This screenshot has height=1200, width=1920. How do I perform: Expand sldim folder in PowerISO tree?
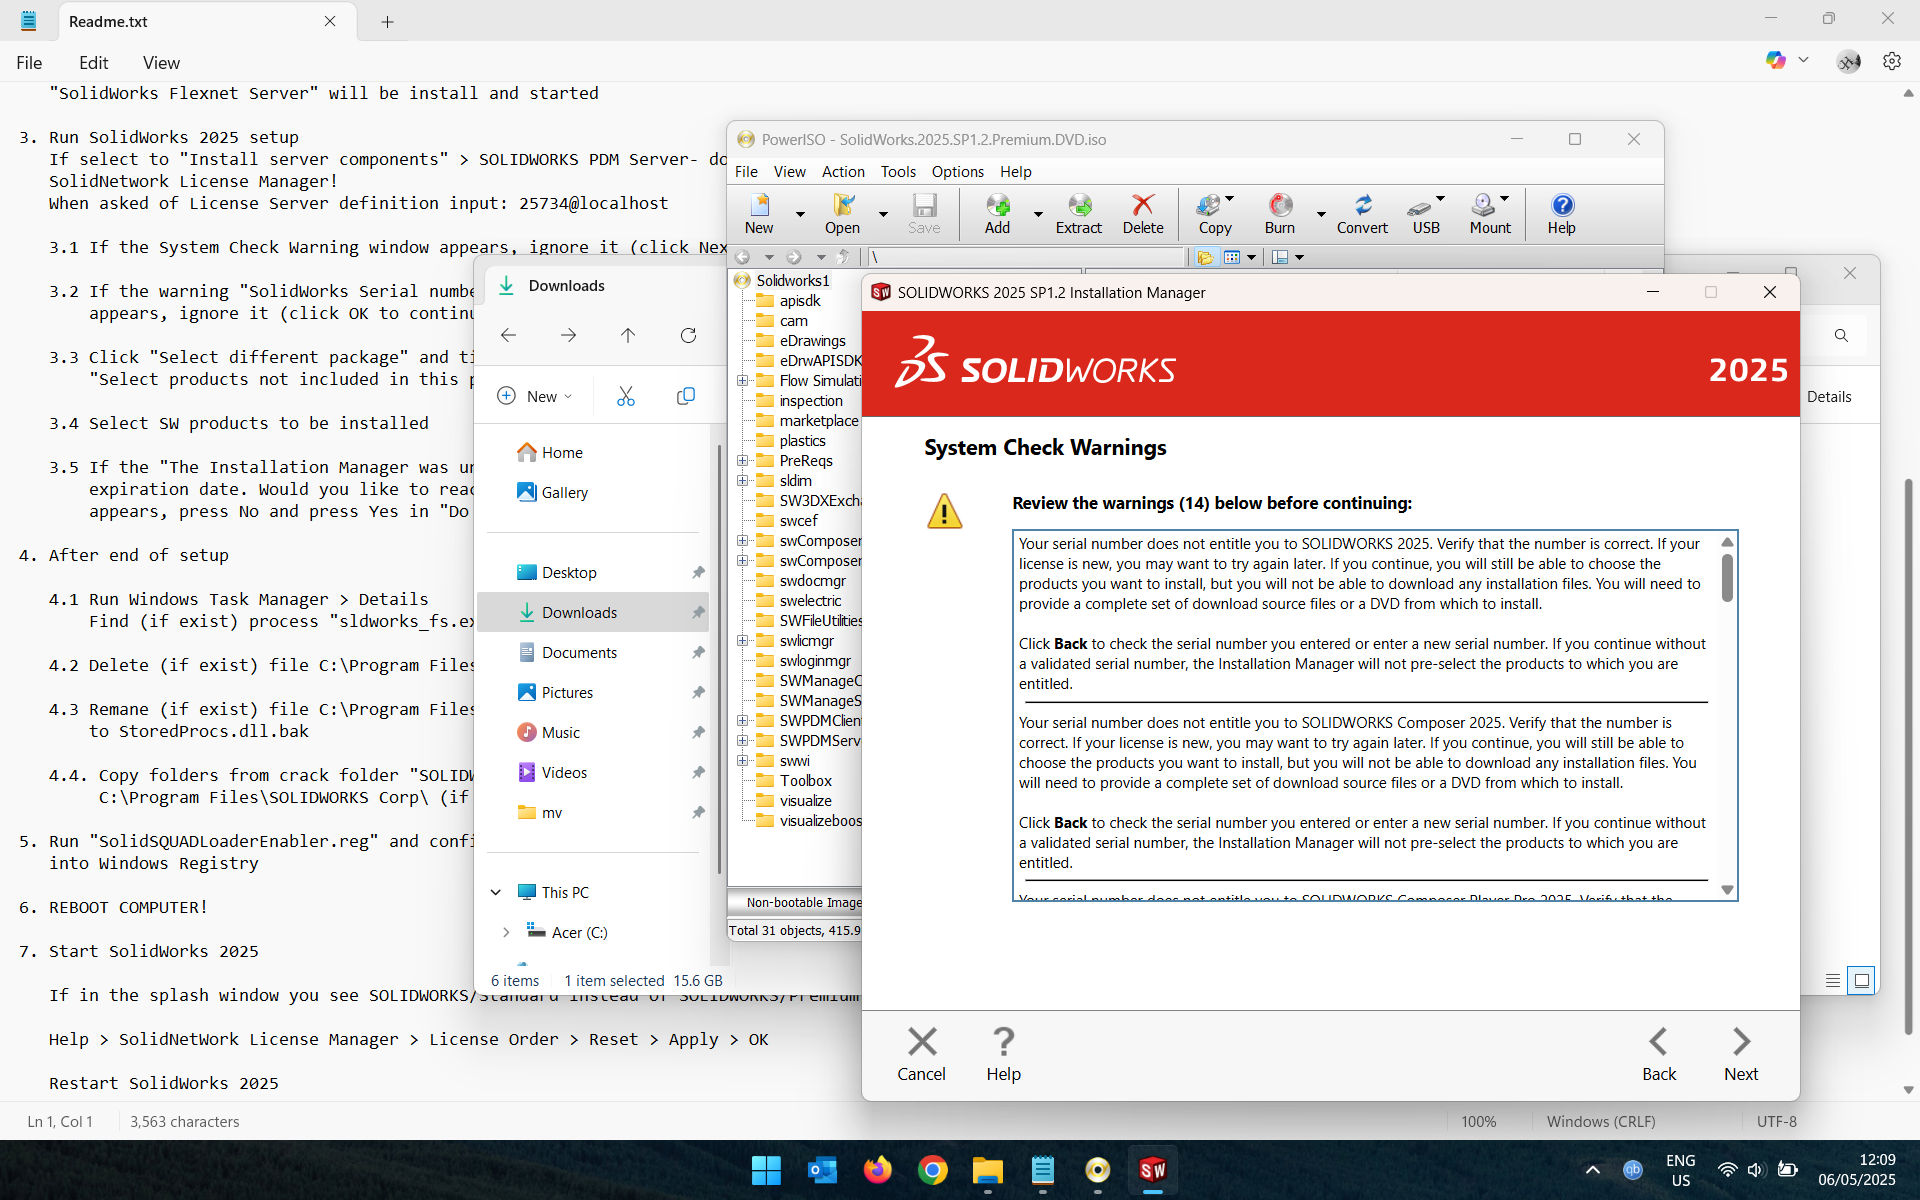click(743, 480)
